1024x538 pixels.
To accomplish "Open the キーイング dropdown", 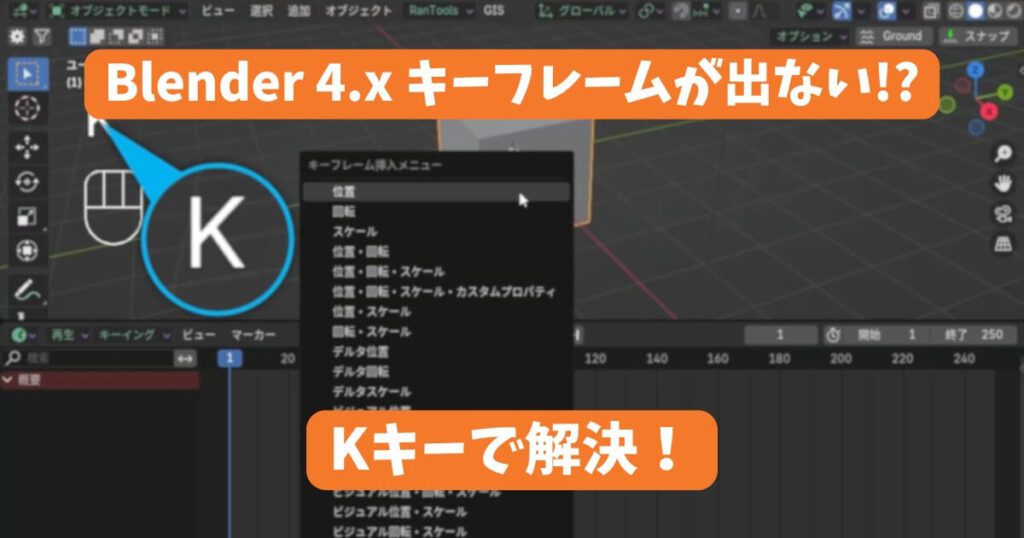I will tap(134, 335).
